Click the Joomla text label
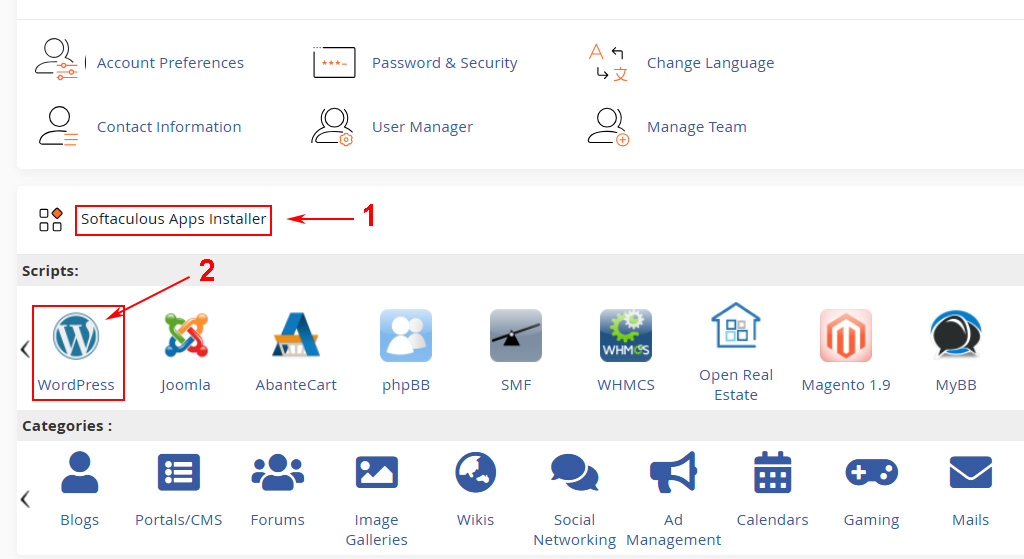This screenshot has height=559, width=1024. click(x=186, y=385)
